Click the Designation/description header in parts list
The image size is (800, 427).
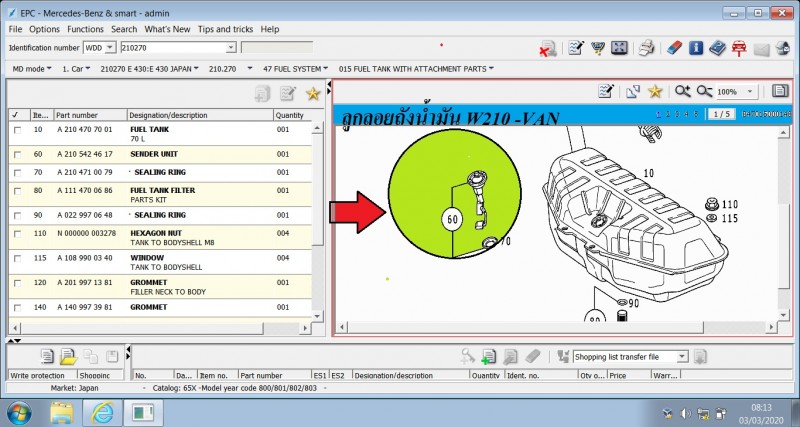coord(200,115)
